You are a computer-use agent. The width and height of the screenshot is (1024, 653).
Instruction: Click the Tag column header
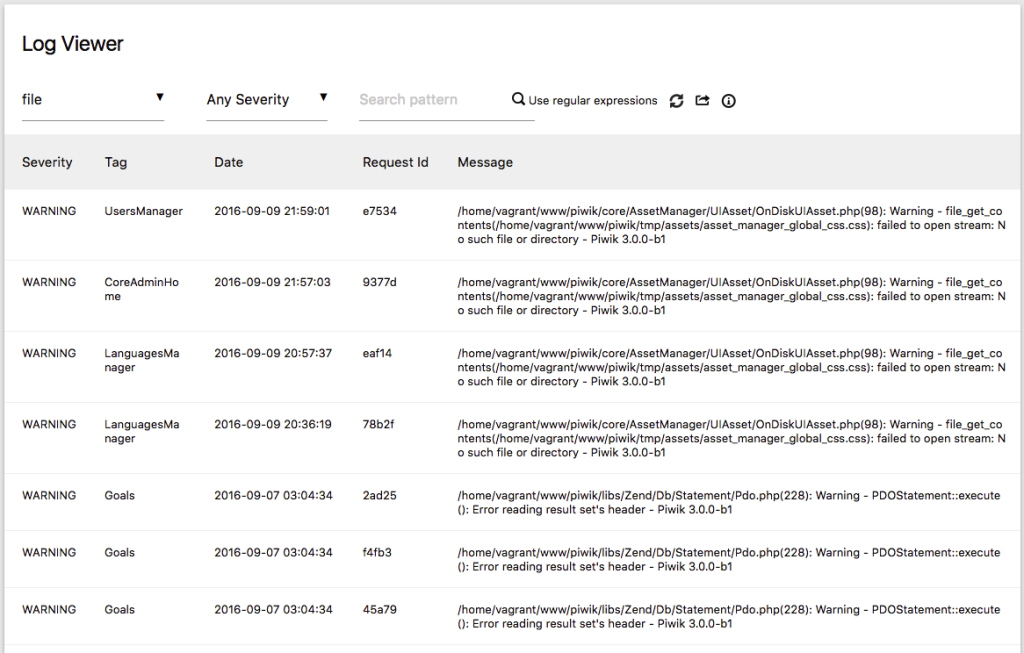point(116,163)
